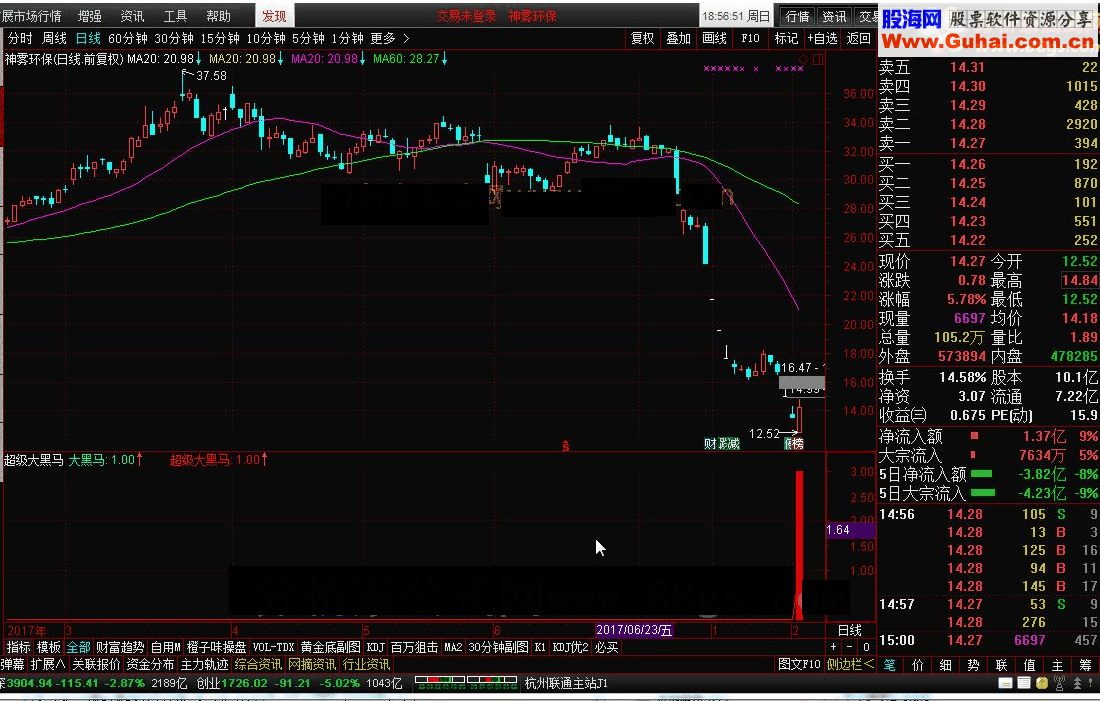Select the 5分钟 period
This screenshot has width=1100, height=701.
click(x=308, y=39)
